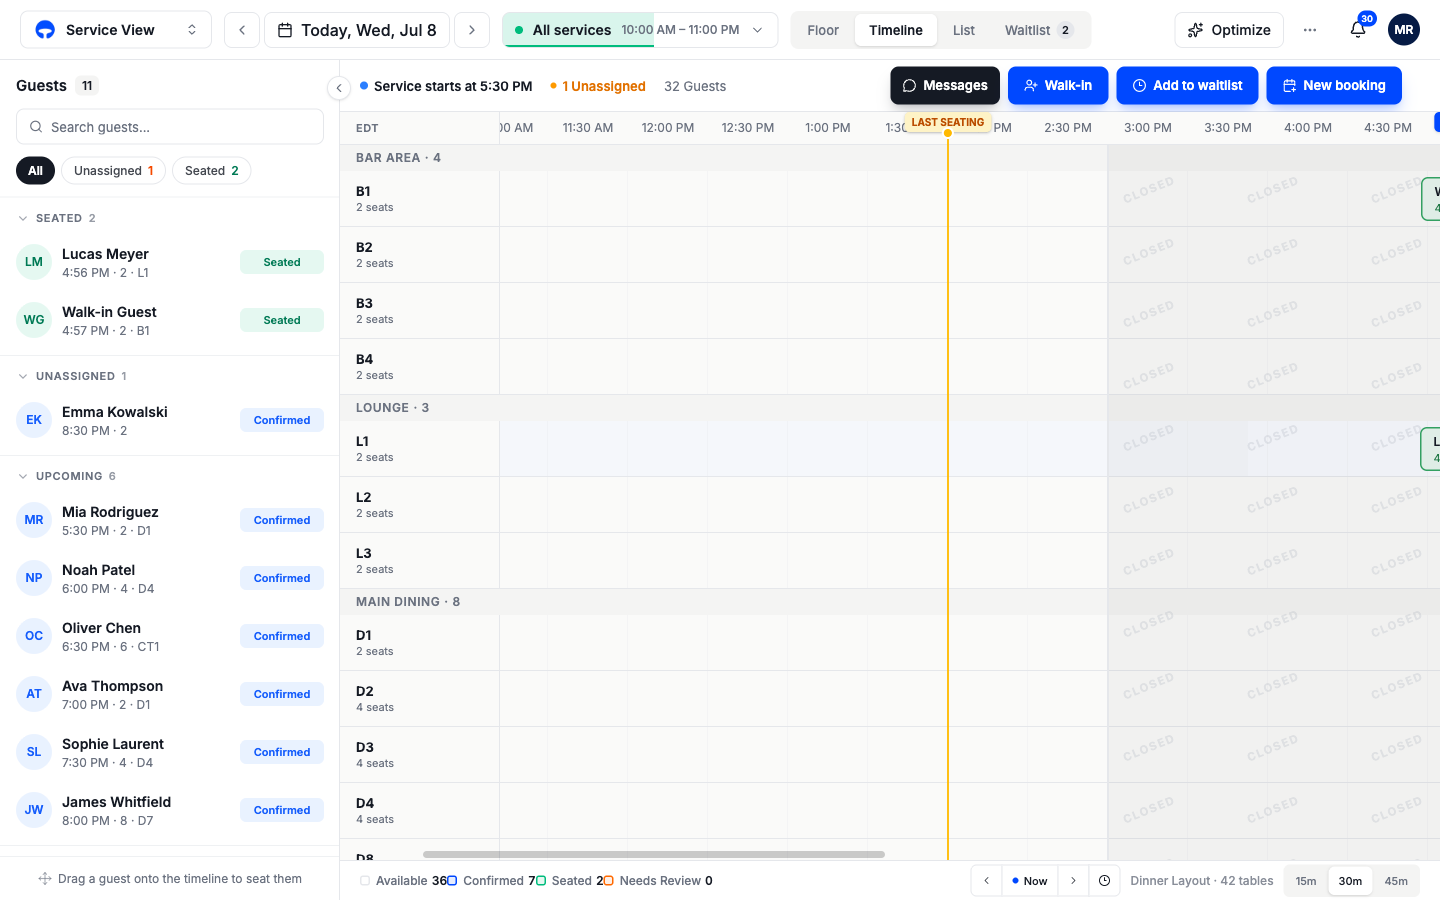
Task: Click Add to waitlist
Action: click(x=1187, y=86)
